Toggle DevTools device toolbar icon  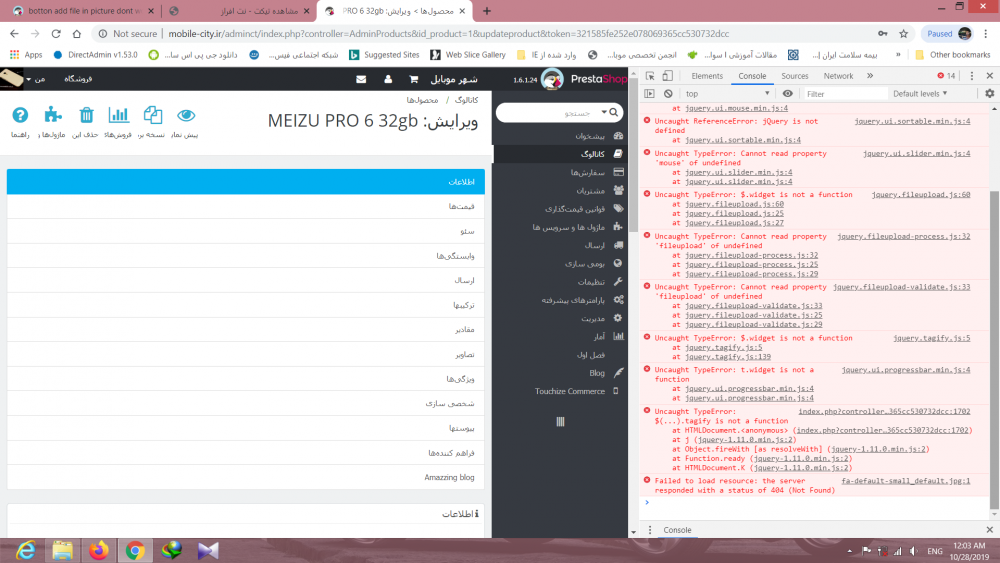667,76
